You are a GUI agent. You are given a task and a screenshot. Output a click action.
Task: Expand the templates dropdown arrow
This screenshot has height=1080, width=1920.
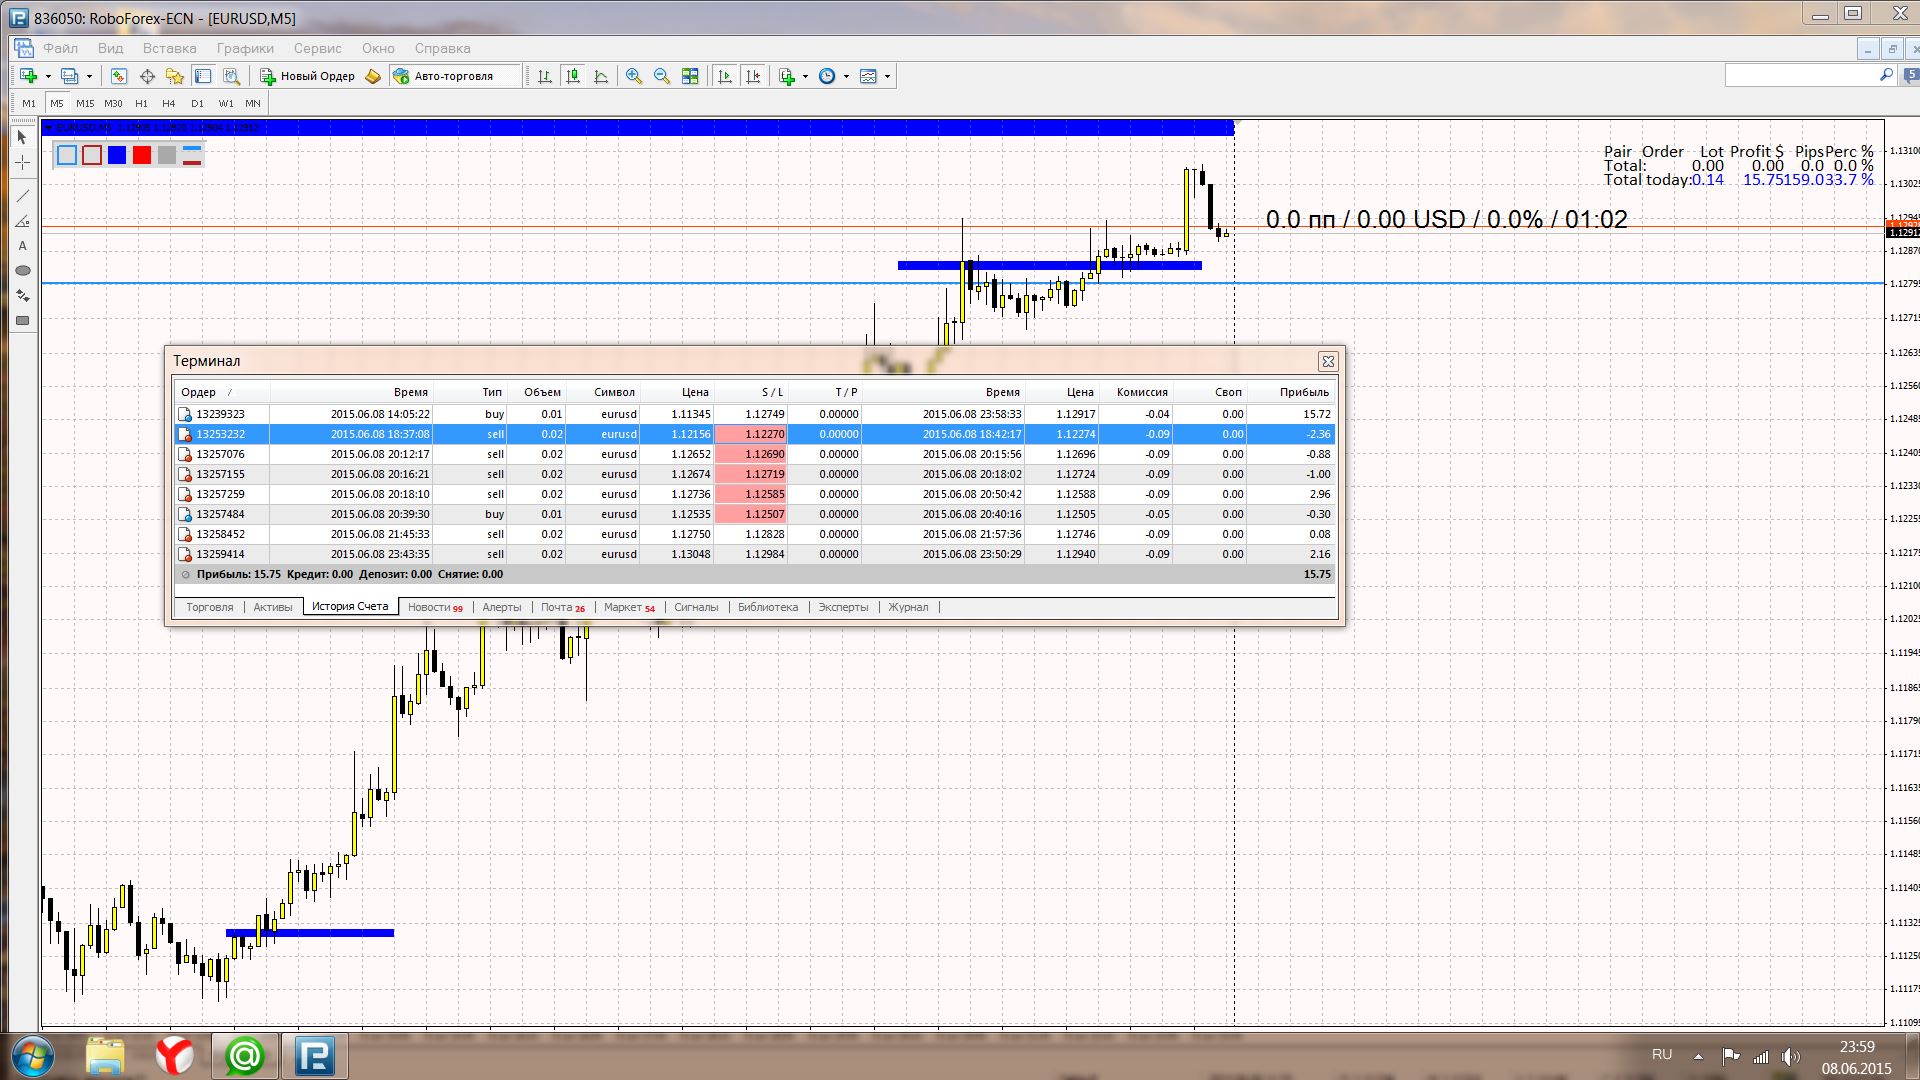[887, 76]
